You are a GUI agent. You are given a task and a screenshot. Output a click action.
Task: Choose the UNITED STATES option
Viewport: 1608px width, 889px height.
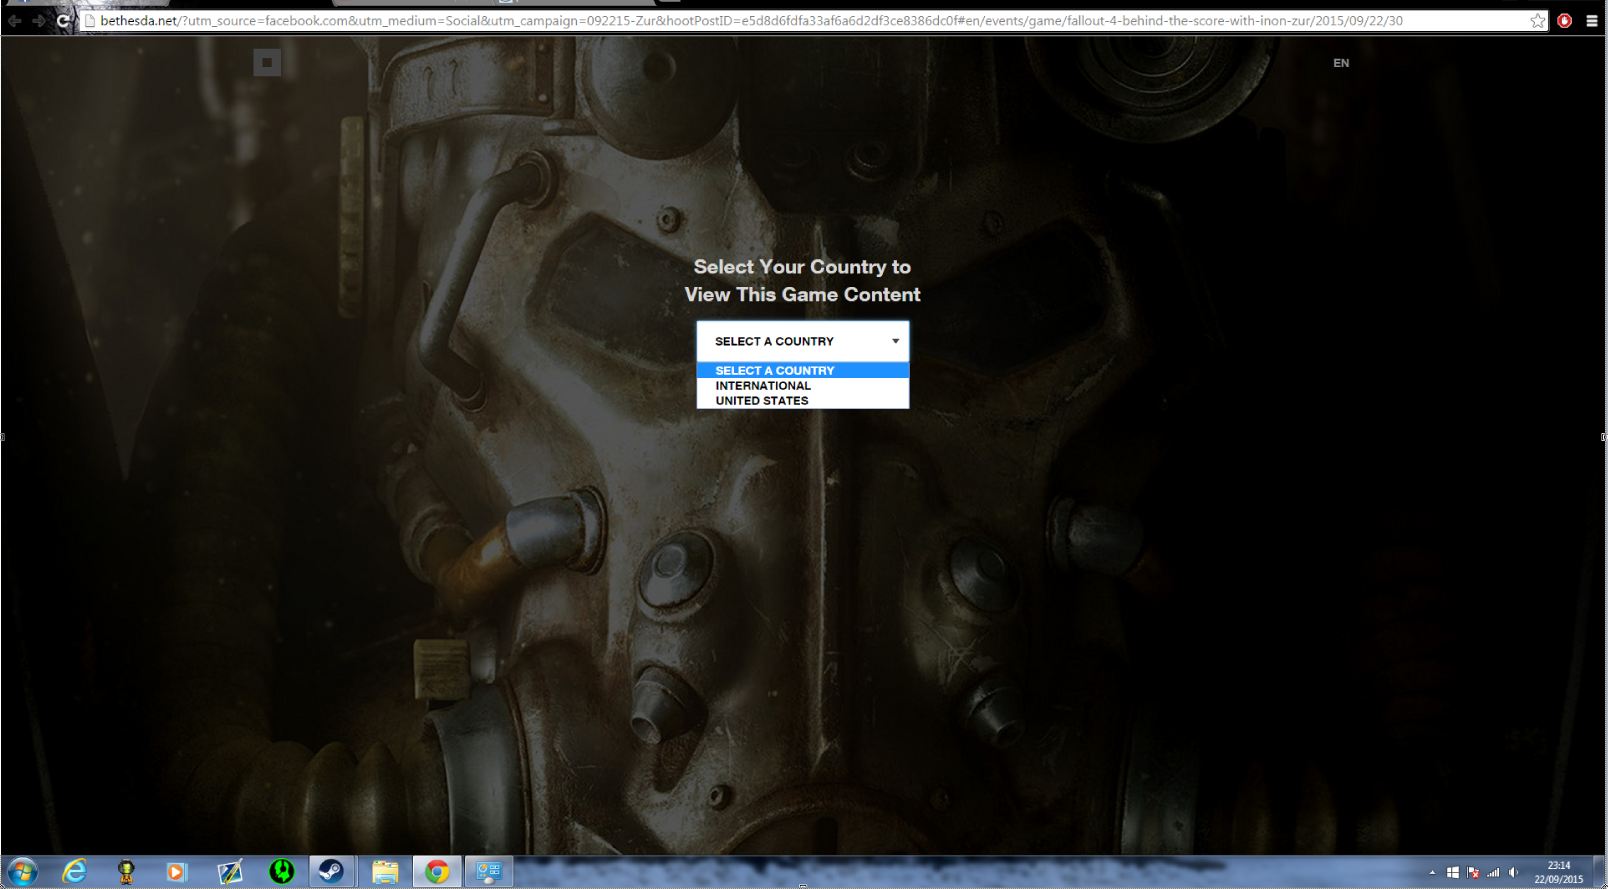click(x=803, y=401)
